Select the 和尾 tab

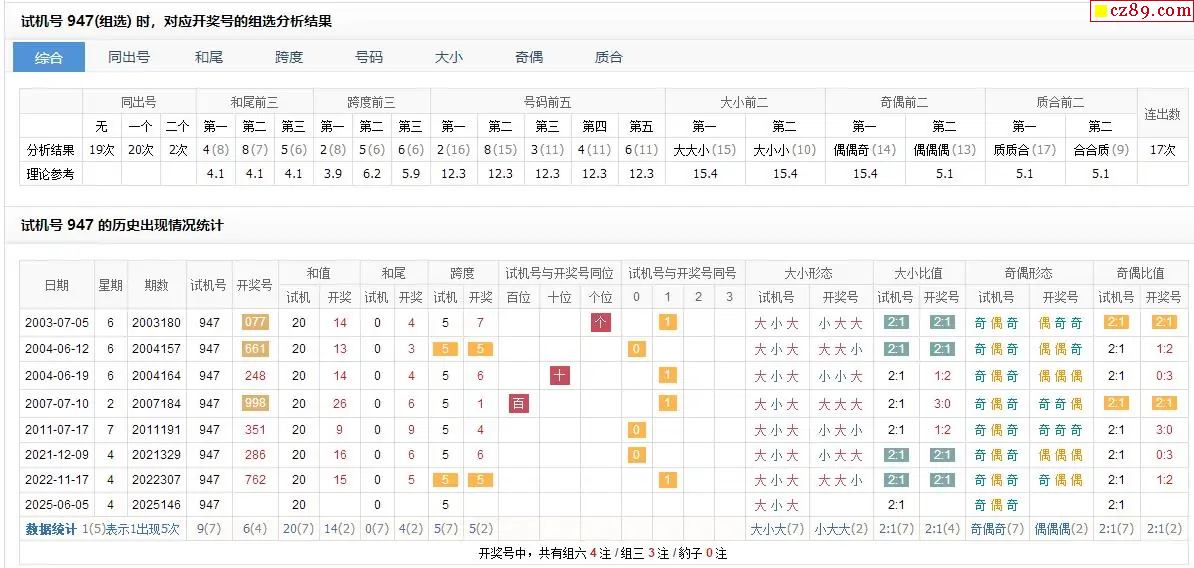[209, 57]
